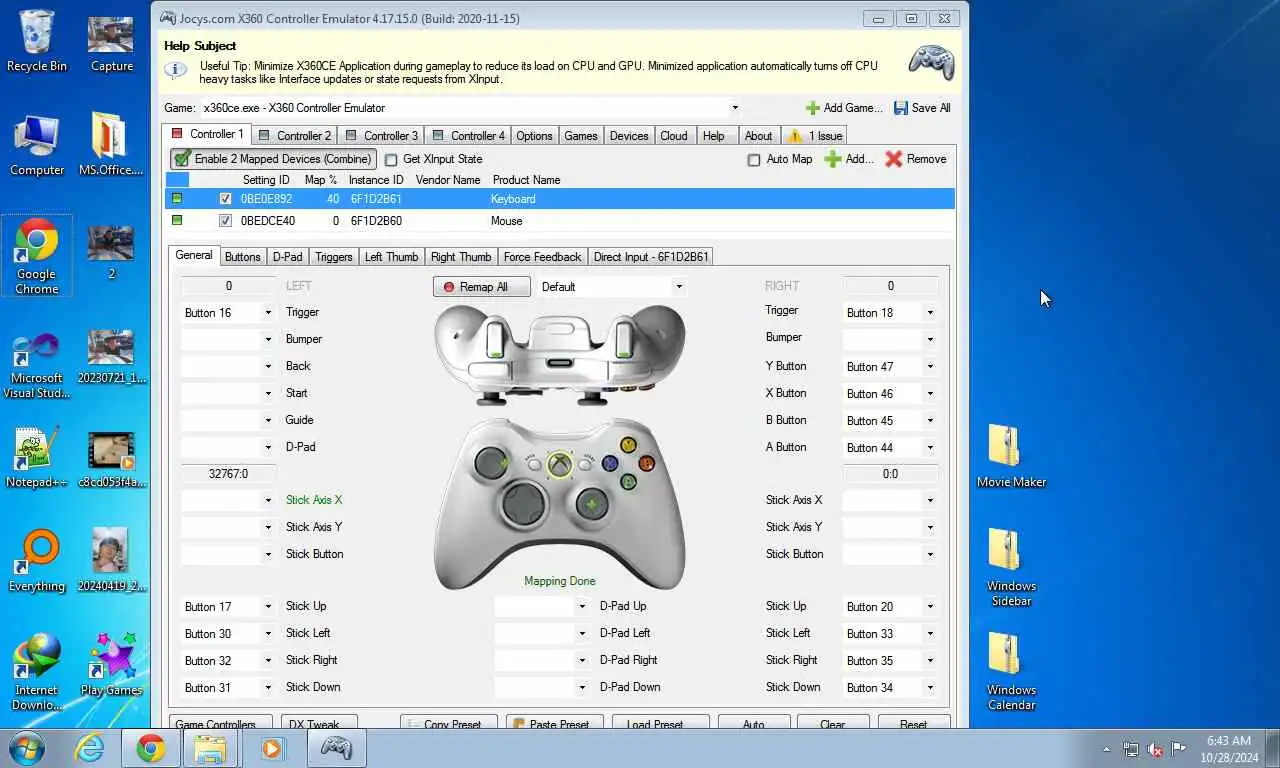Viewport: 1280px width, 768px height.
Task: Open the left Back mapping dropdown
Action: (x=268, y=366)
